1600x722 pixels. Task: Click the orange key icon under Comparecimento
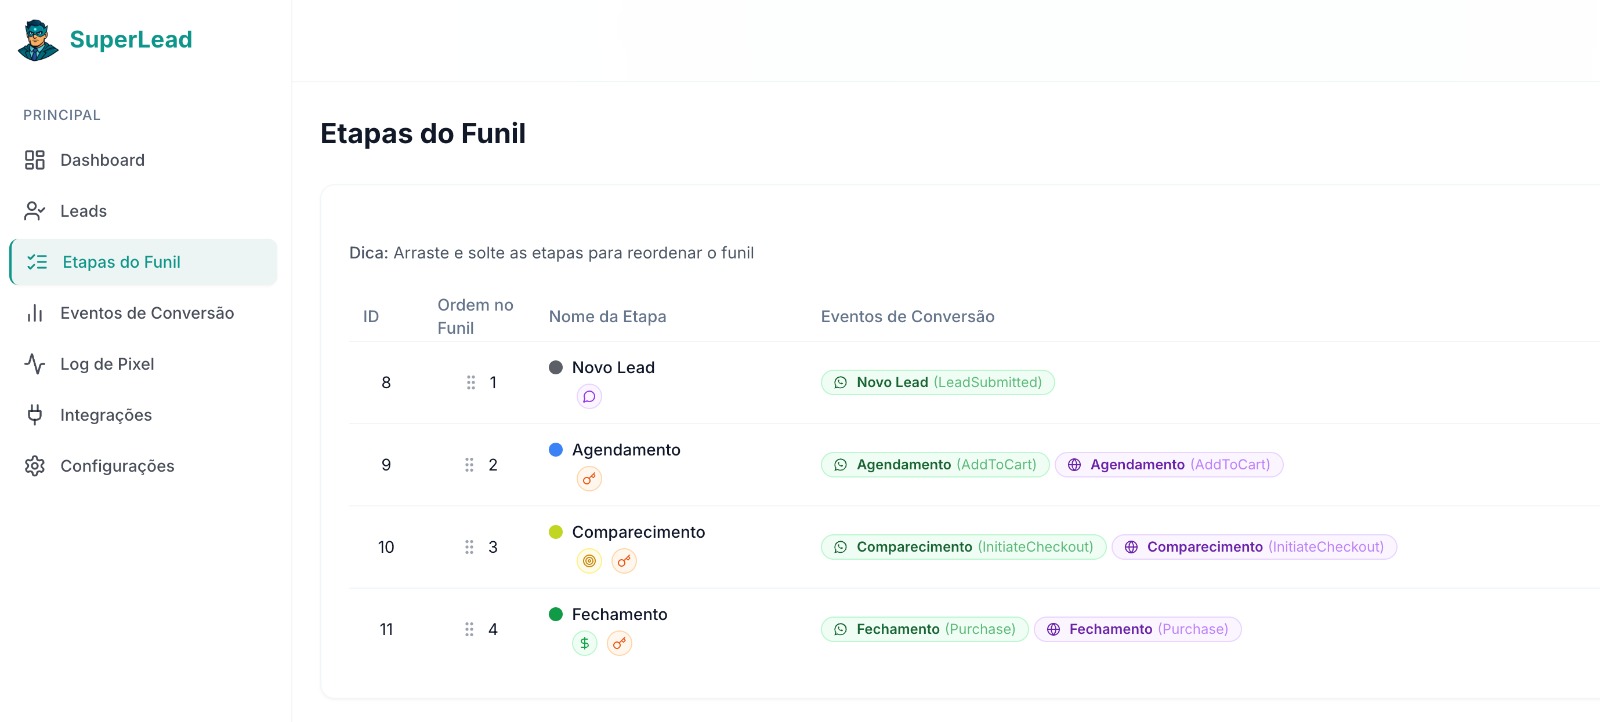coord(624,561)
